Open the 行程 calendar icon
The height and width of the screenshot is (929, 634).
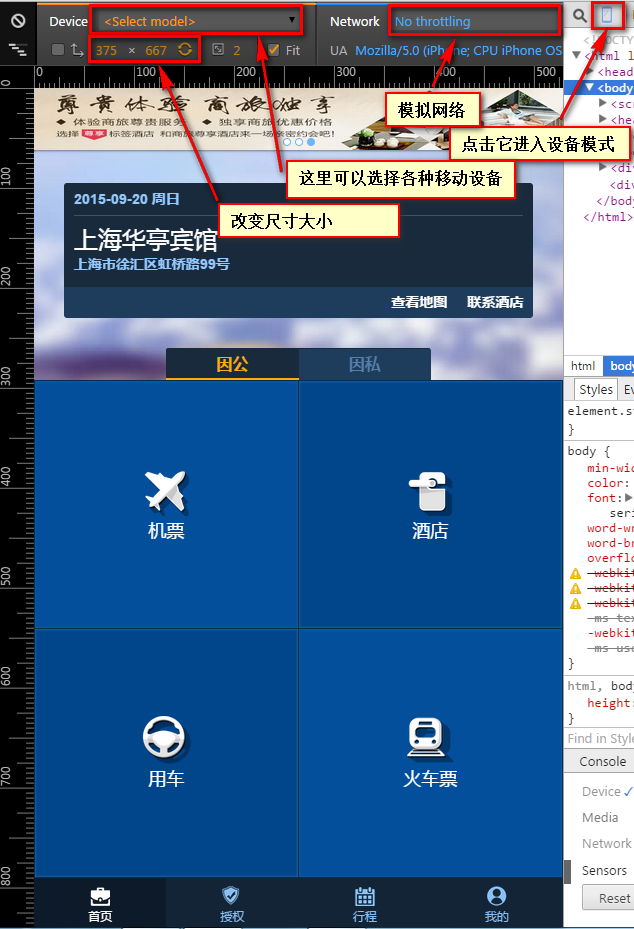pos(364,896)
